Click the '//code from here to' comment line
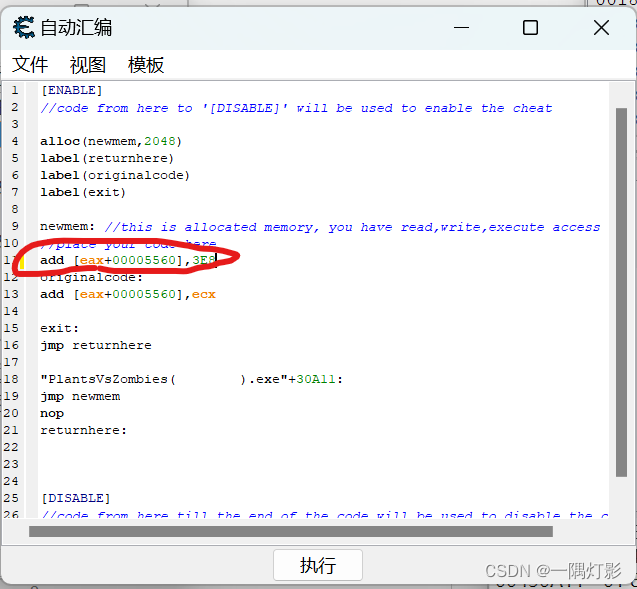The image size is (637, 589). pos(296,108)
